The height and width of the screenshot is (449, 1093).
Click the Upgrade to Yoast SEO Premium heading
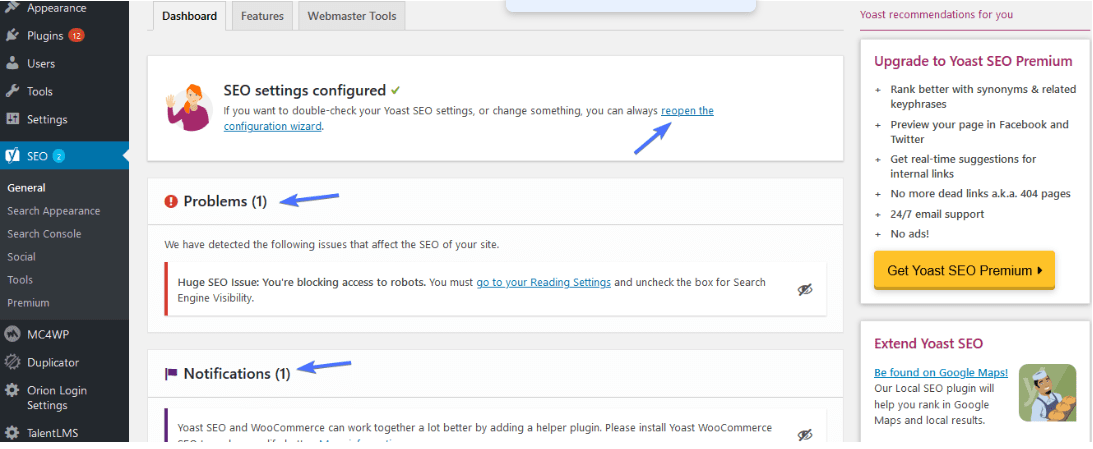click(973, 61)
